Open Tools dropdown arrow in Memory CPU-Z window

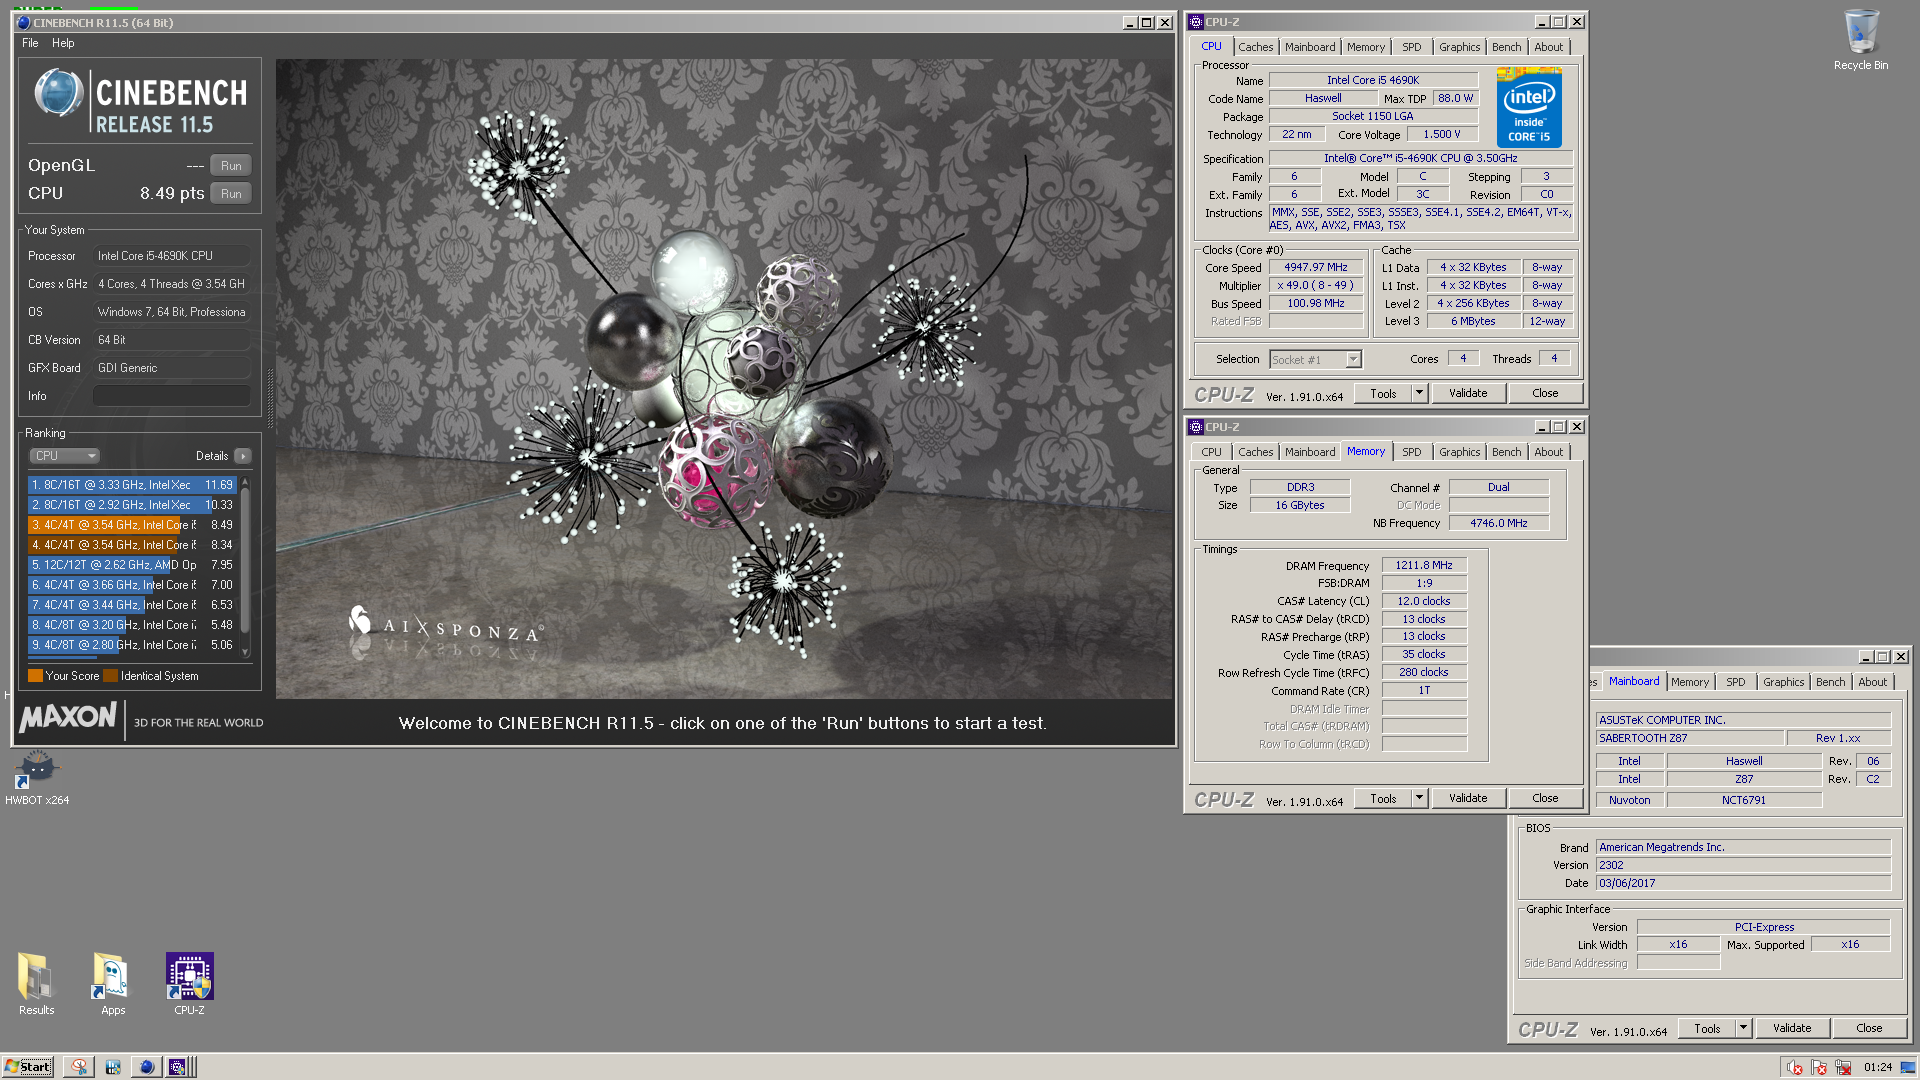coord(1419,798)
